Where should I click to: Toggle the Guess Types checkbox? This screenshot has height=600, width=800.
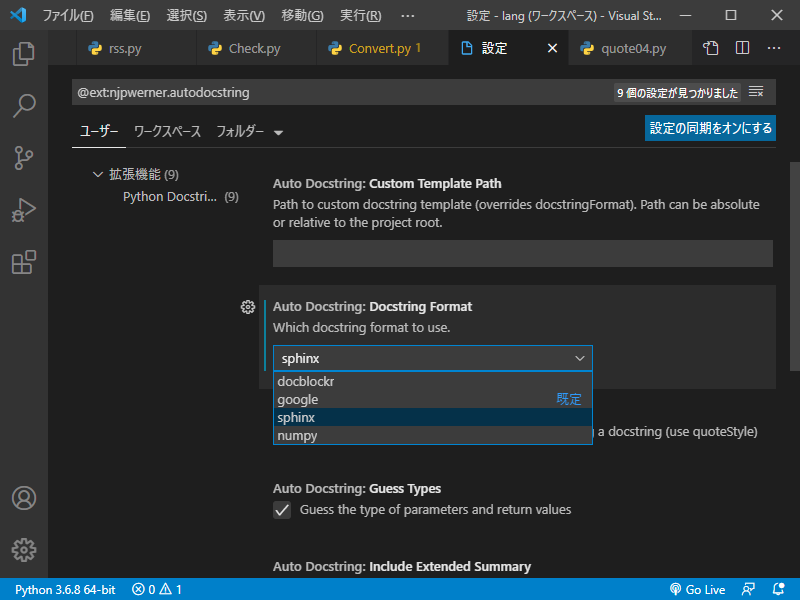coord(282,510)
